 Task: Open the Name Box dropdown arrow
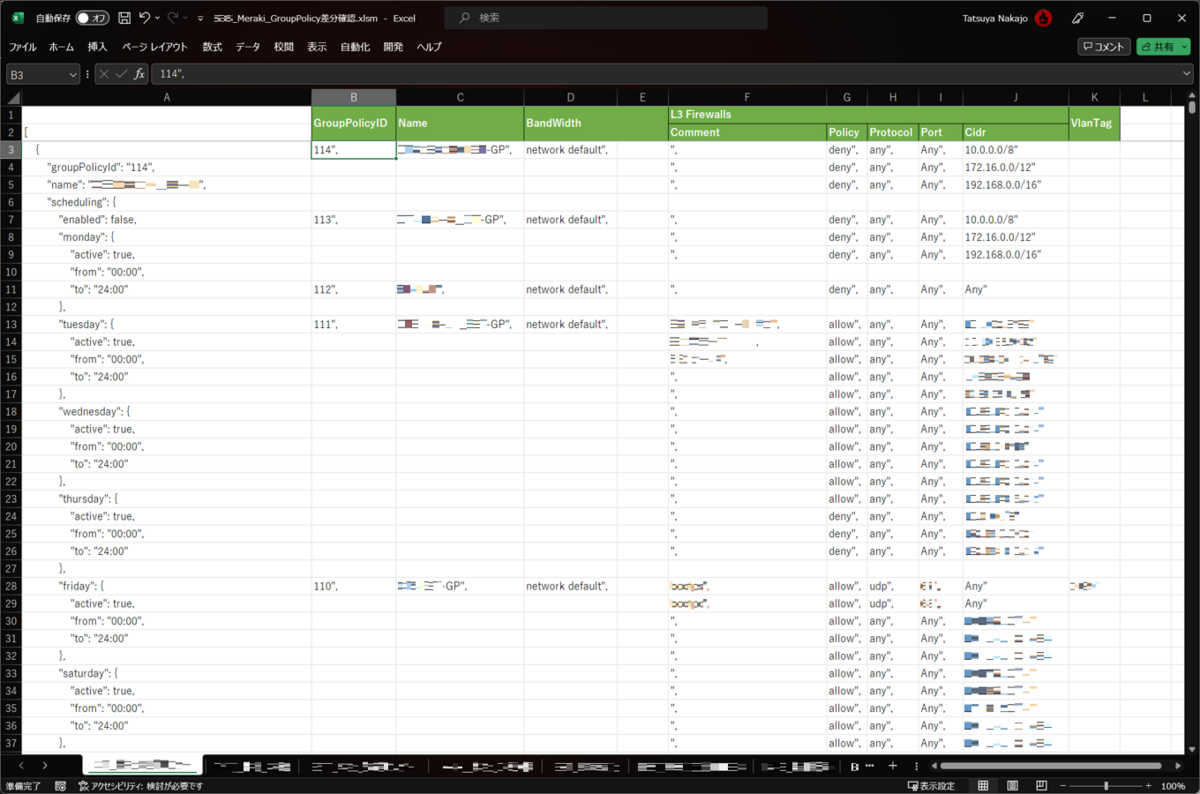[x=73, y=74]
